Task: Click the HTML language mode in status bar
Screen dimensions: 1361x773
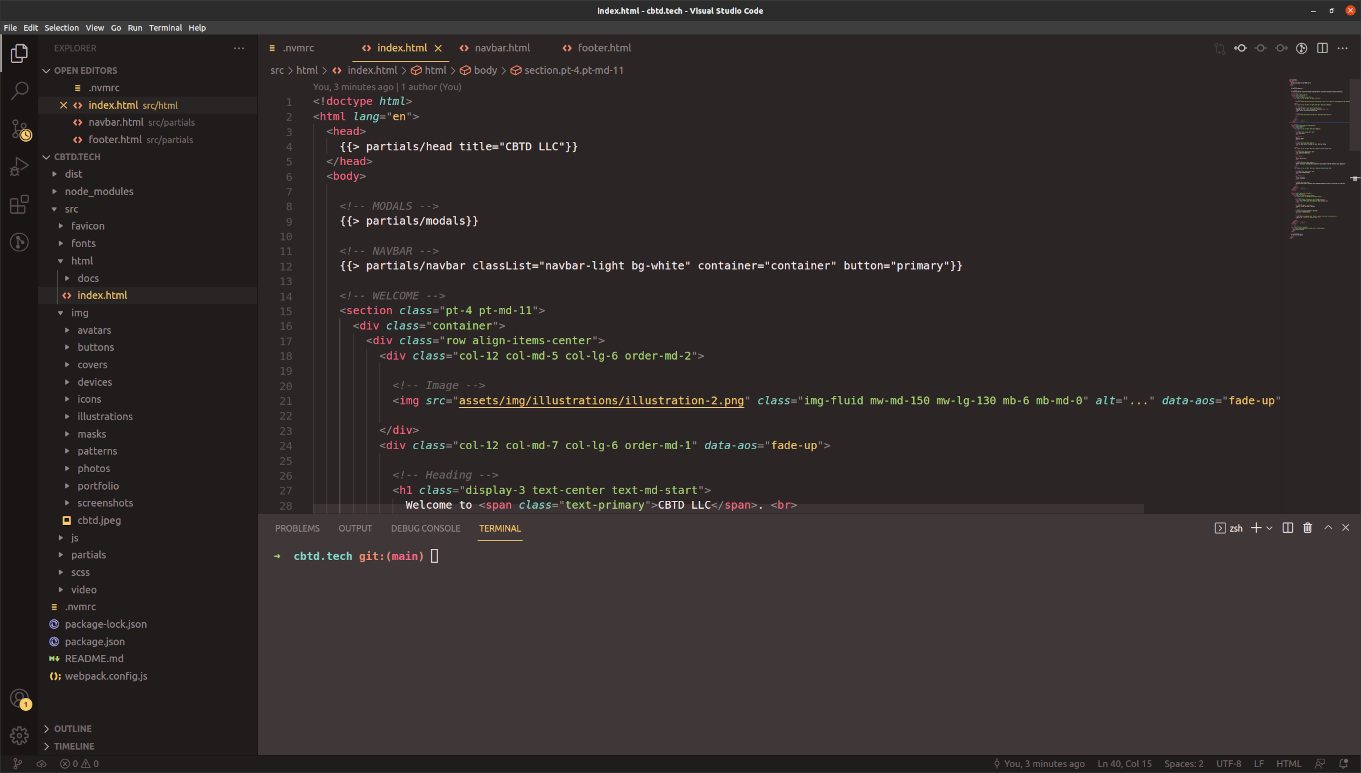Action: click(1288, 764)
